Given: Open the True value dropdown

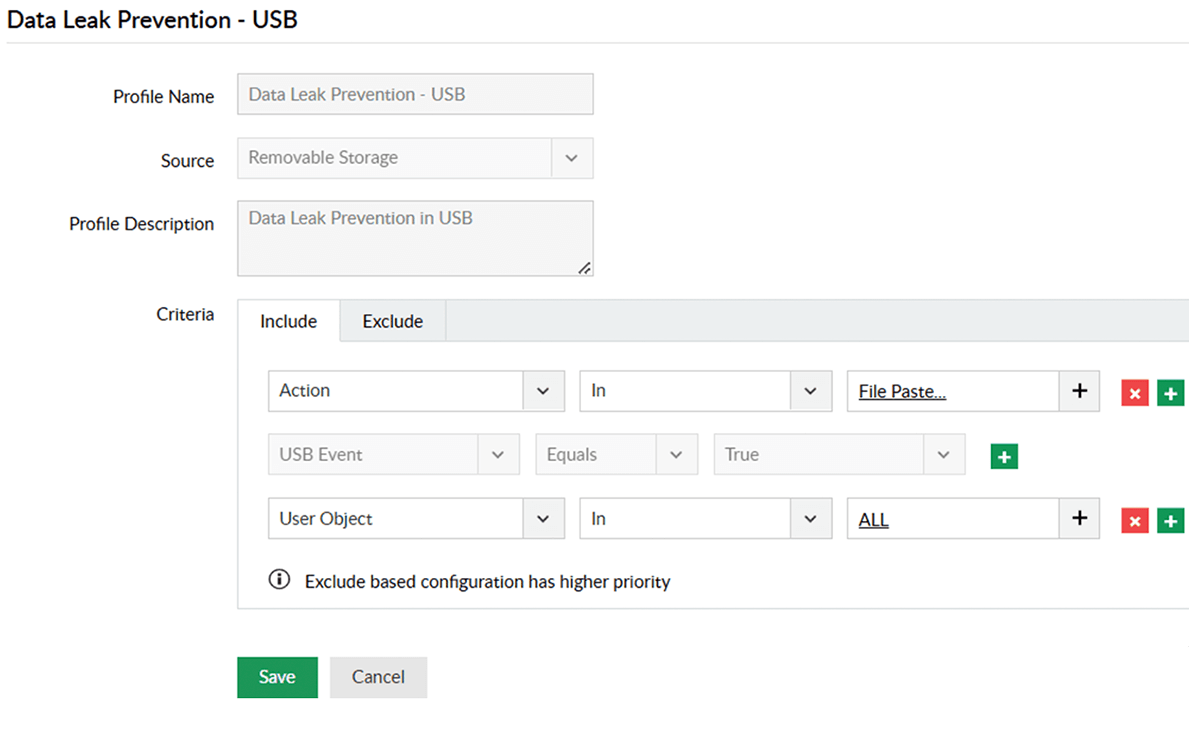Looking at the screenshot, I should 944,454.
